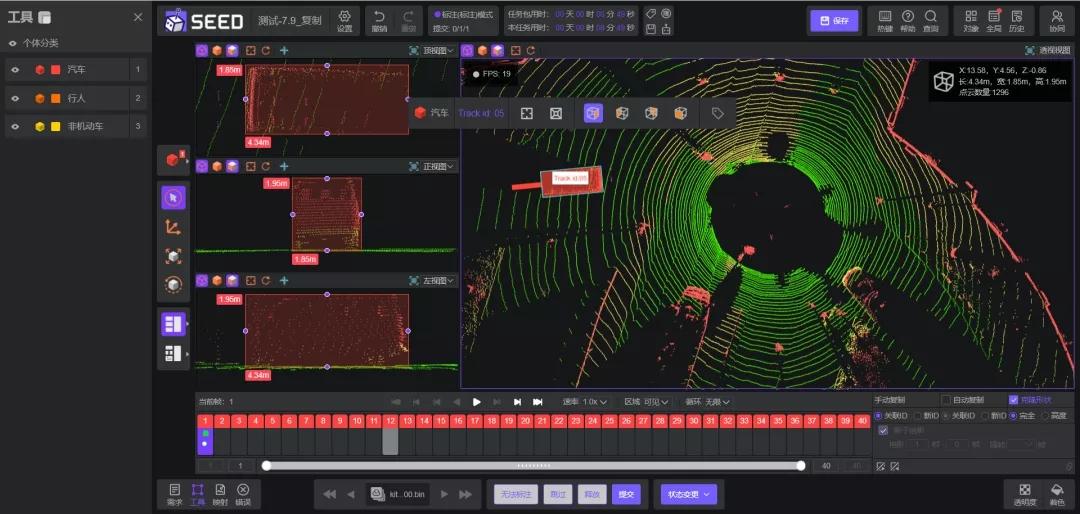Click the 提交 submit button
The width and height of the screenshot is (1080, 514).
click(625, 494)
